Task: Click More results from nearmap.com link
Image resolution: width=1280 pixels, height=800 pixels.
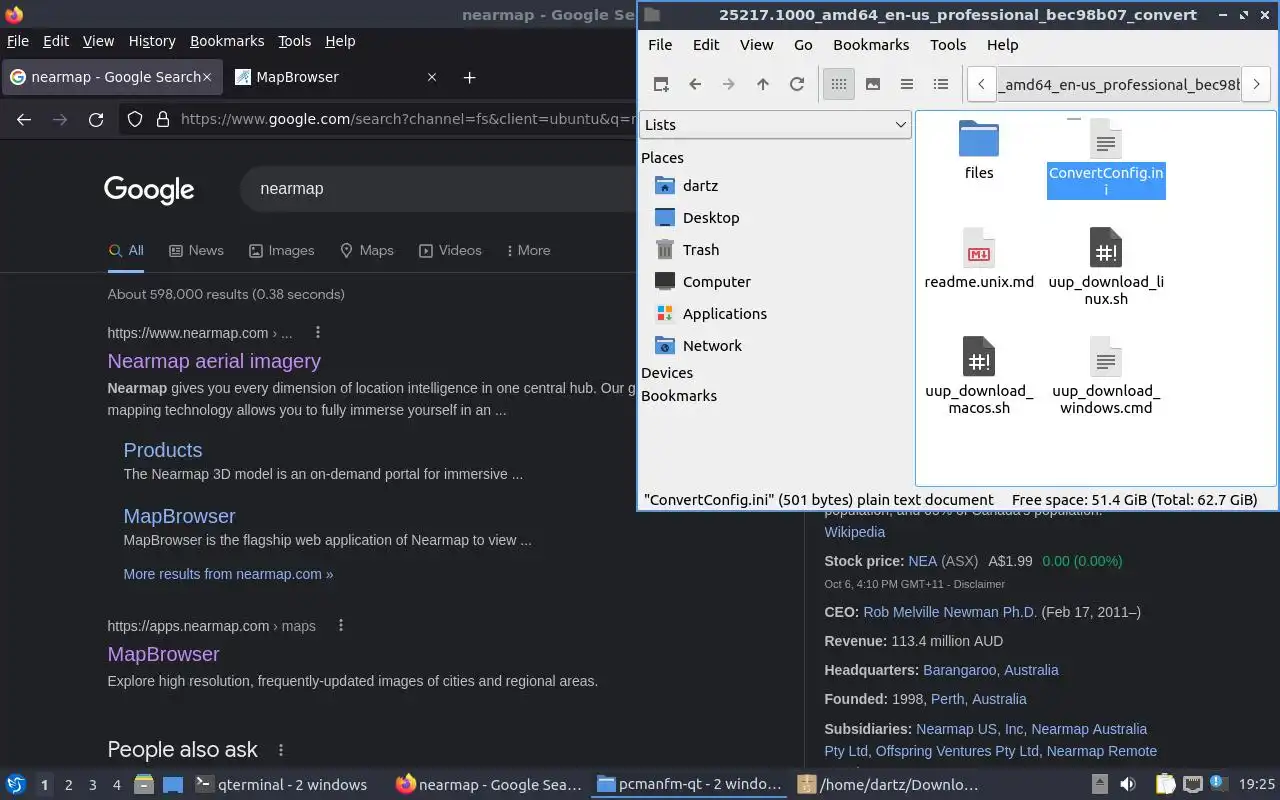Action: coord(228,574)
